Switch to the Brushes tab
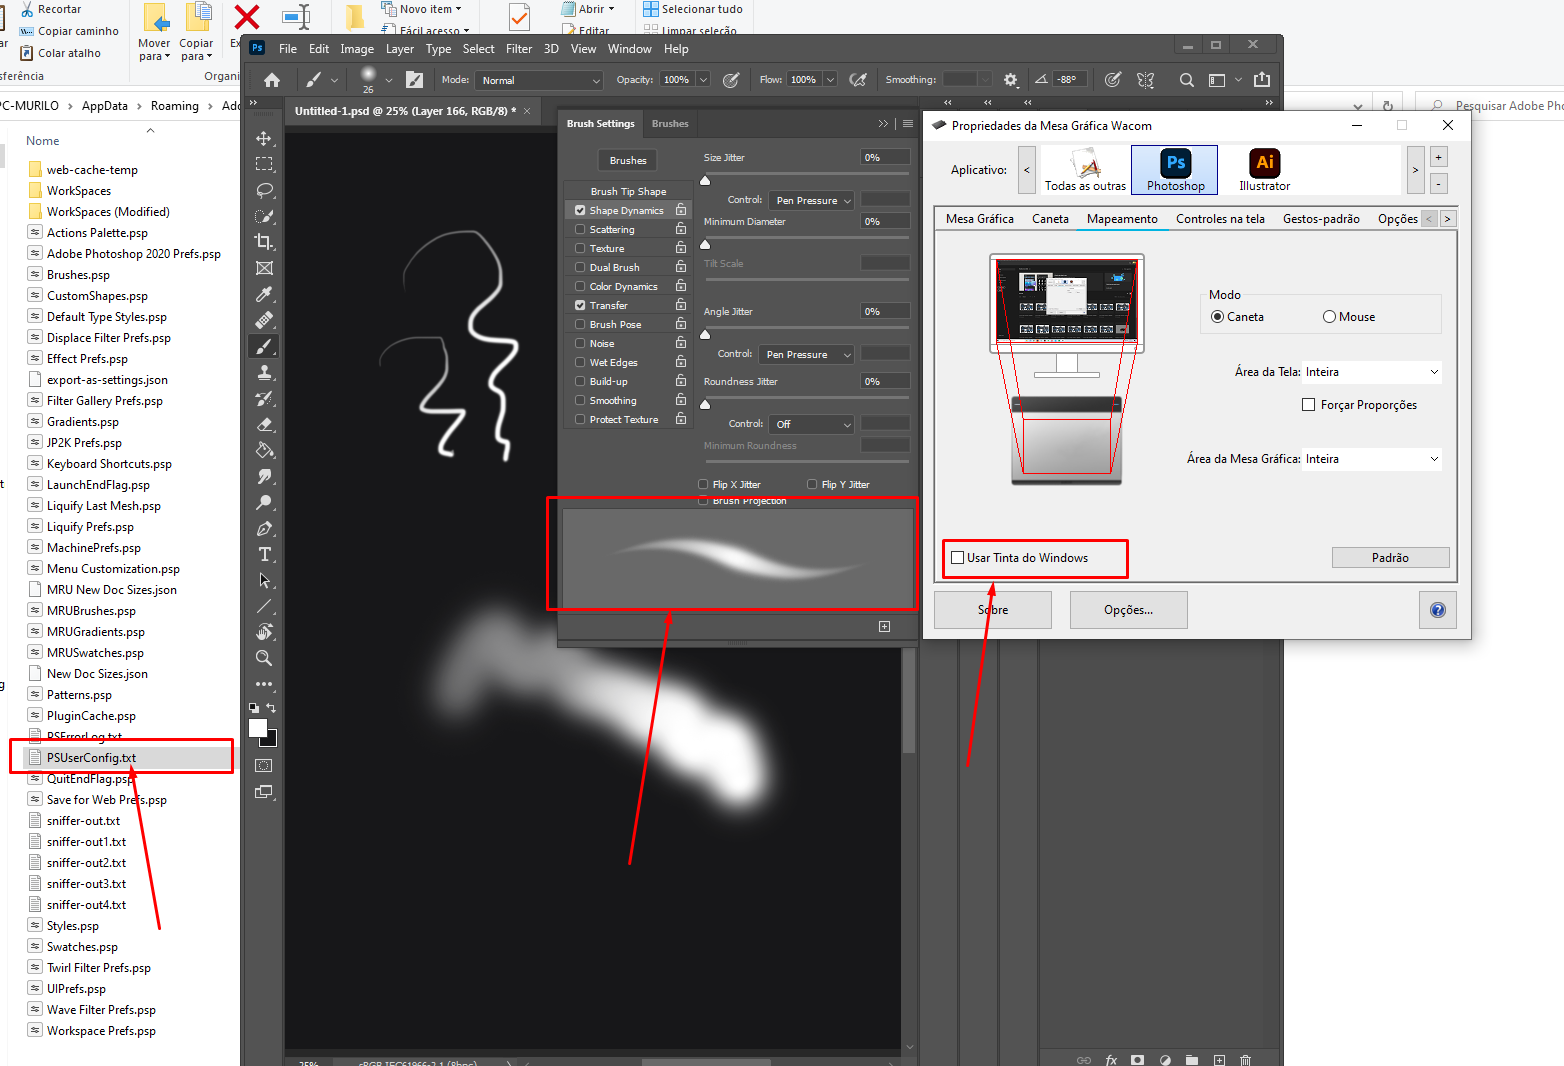 [x=669, y=123]
